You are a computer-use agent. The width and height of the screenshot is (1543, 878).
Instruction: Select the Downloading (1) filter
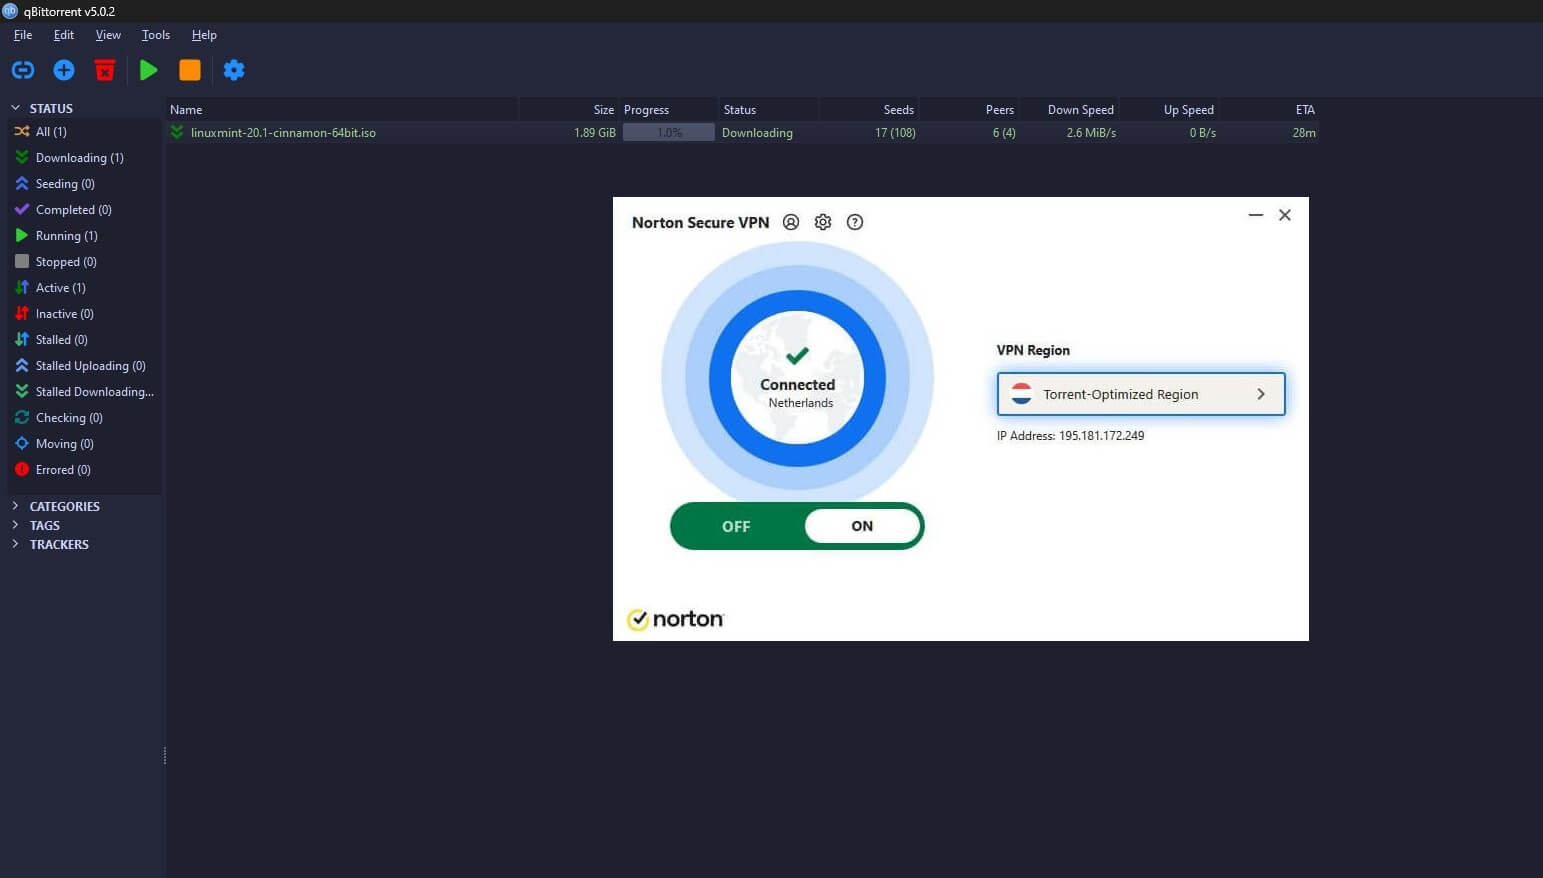click(79, 157)
